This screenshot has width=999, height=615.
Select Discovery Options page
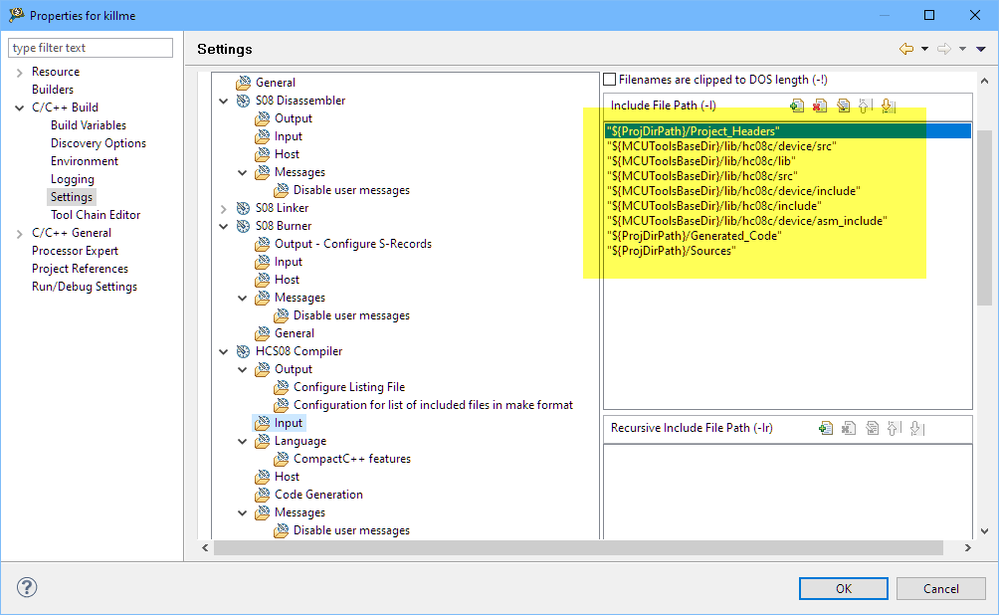point(98,143)
